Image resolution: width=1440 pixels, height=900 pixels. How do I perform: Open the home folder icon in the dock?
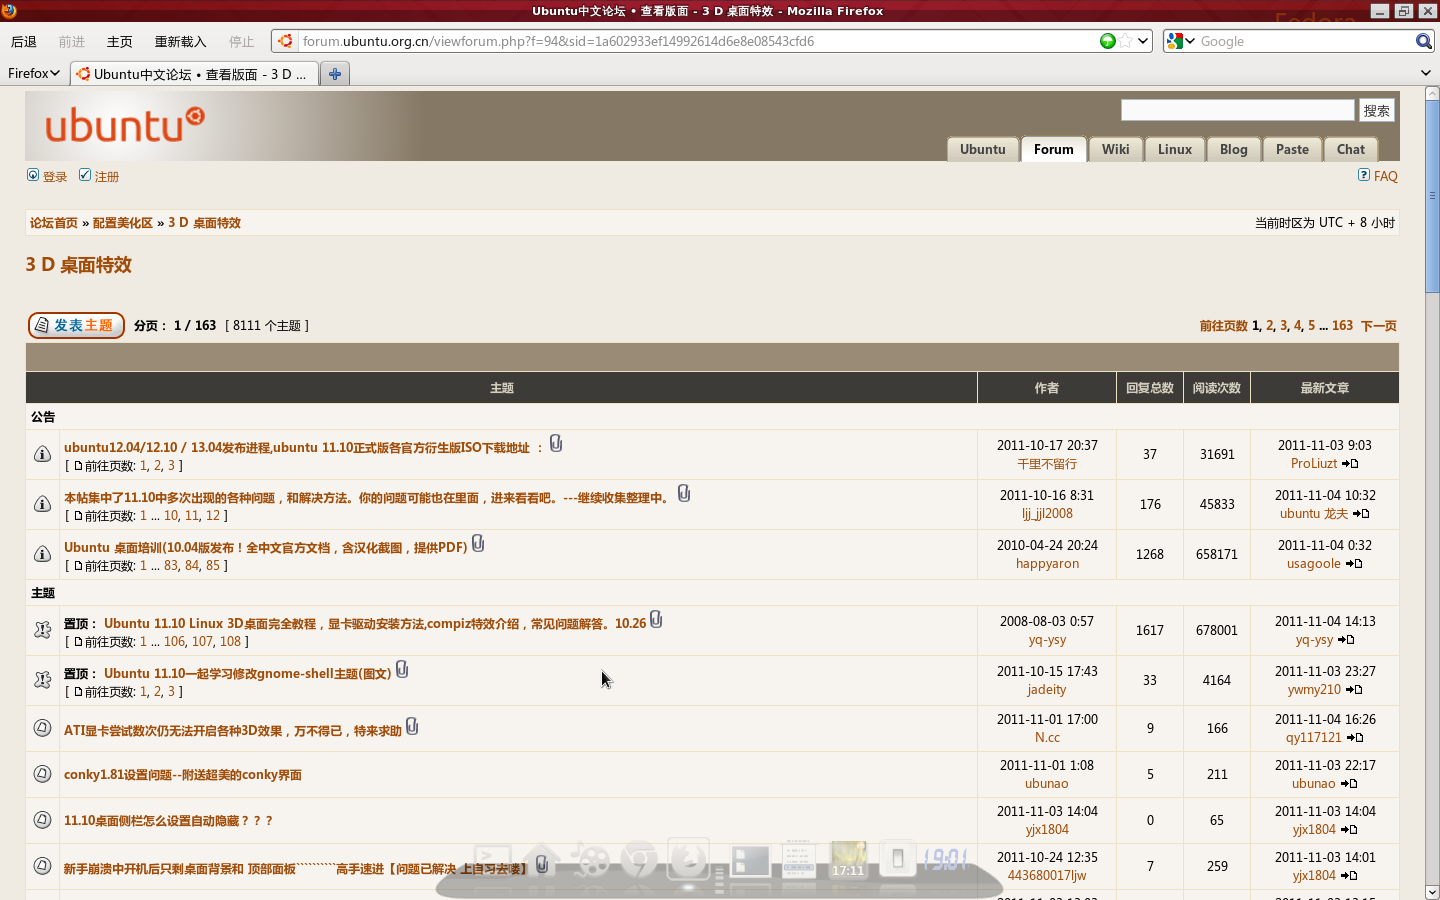tap(541, 859)
